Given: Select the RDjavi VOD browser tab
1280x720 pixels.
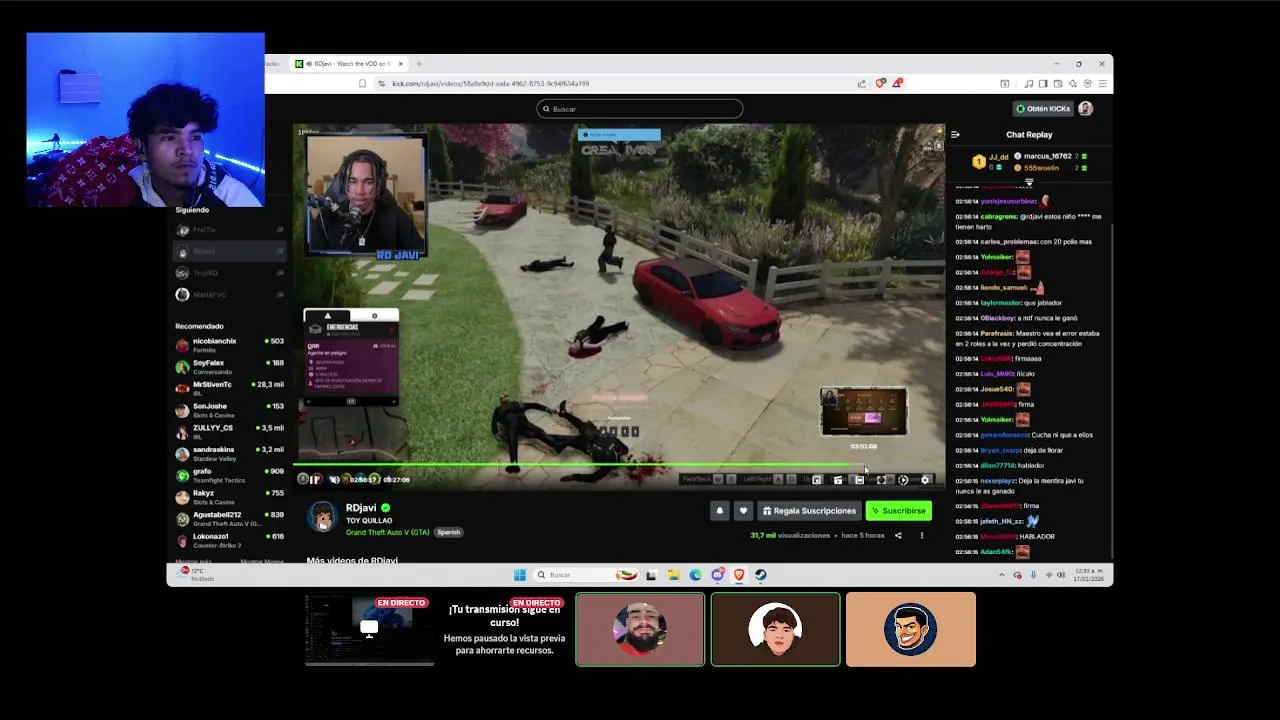Looking at the screenshot, I should coord(349,64).
